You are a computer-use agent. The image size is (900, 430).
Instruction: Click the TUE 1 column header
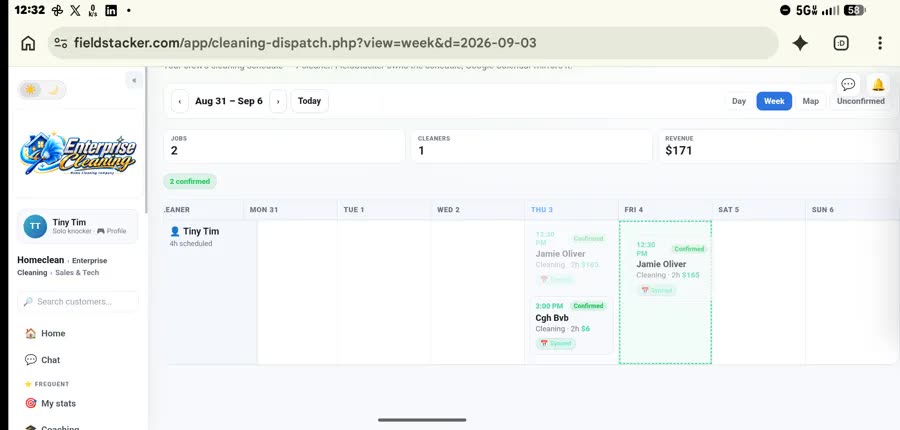tap(384, 210)
